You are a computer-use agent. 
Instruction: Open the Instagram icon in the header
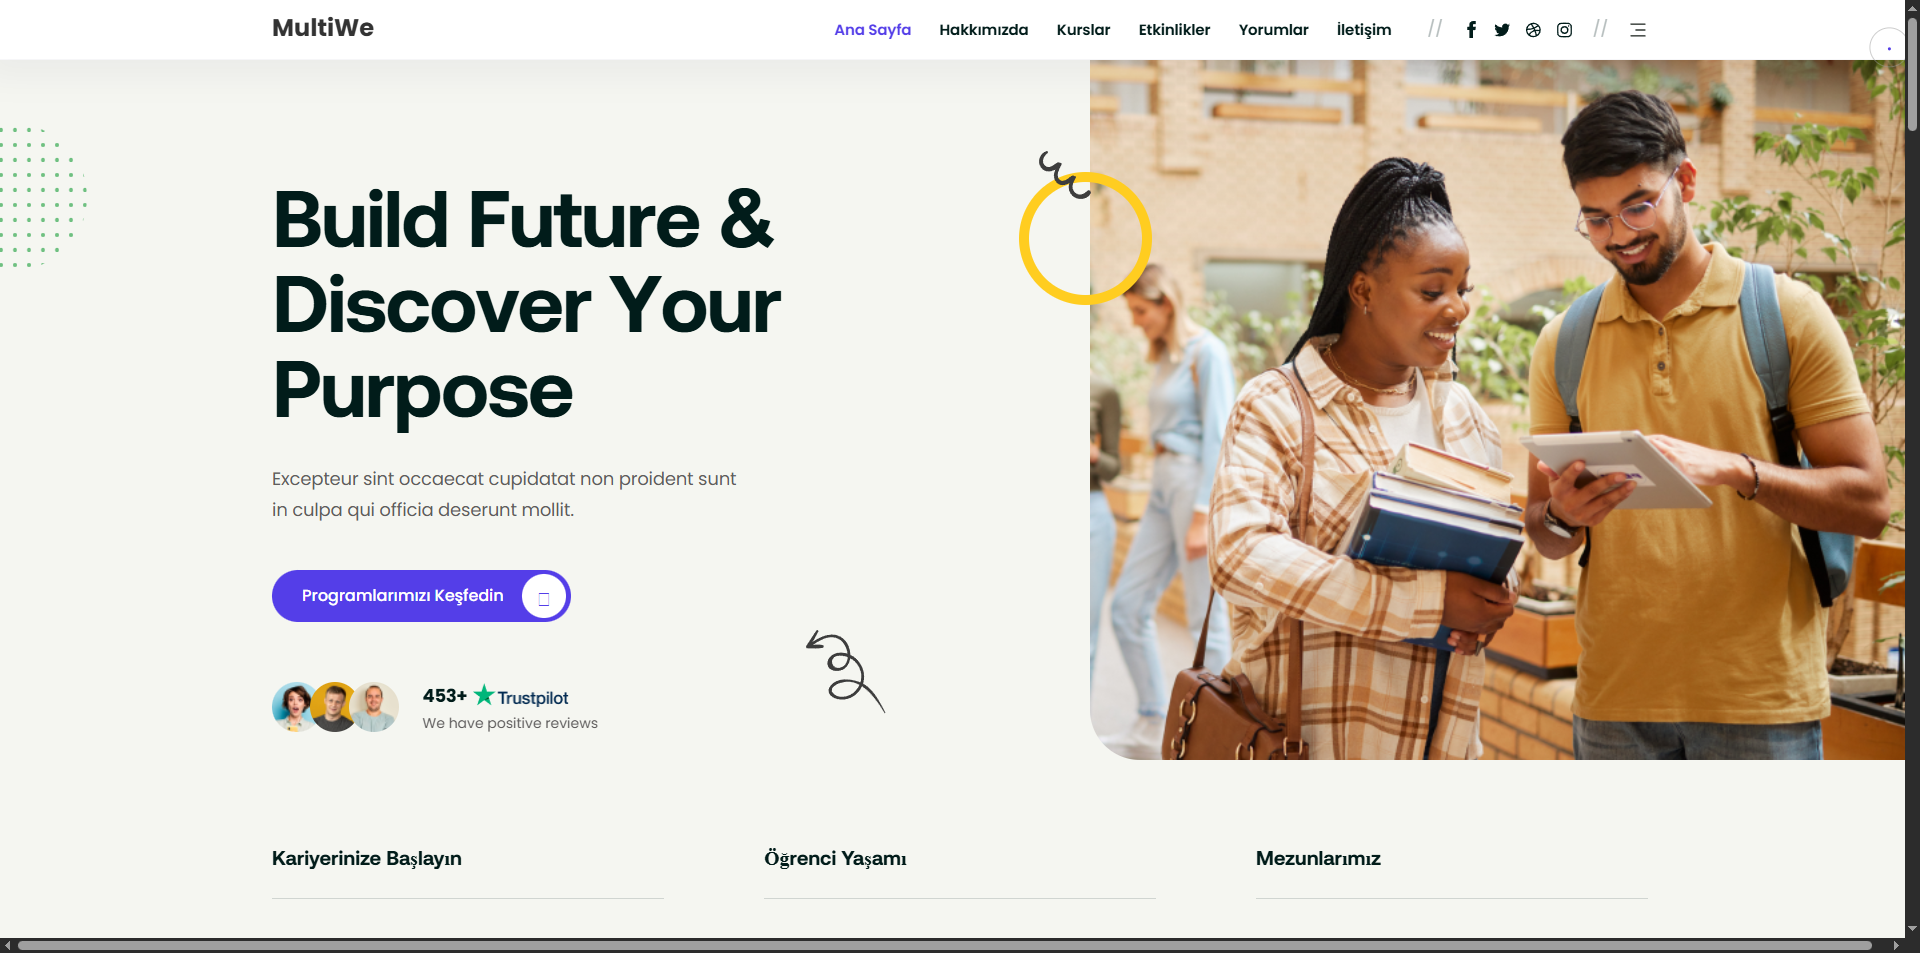point(1565,30)
